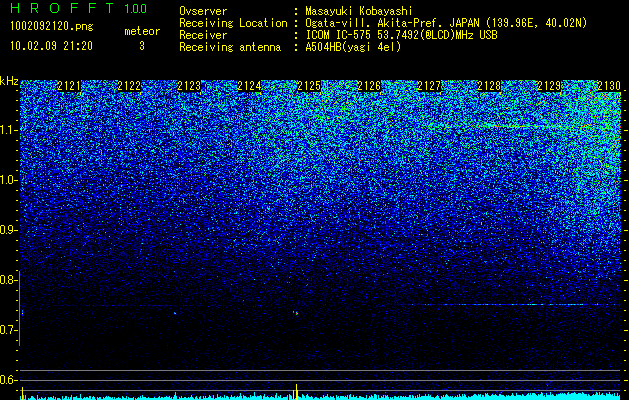This screenshot has width=629, height=400.
Task: Click the meteor count value 3
Action: tap(142, 46)
